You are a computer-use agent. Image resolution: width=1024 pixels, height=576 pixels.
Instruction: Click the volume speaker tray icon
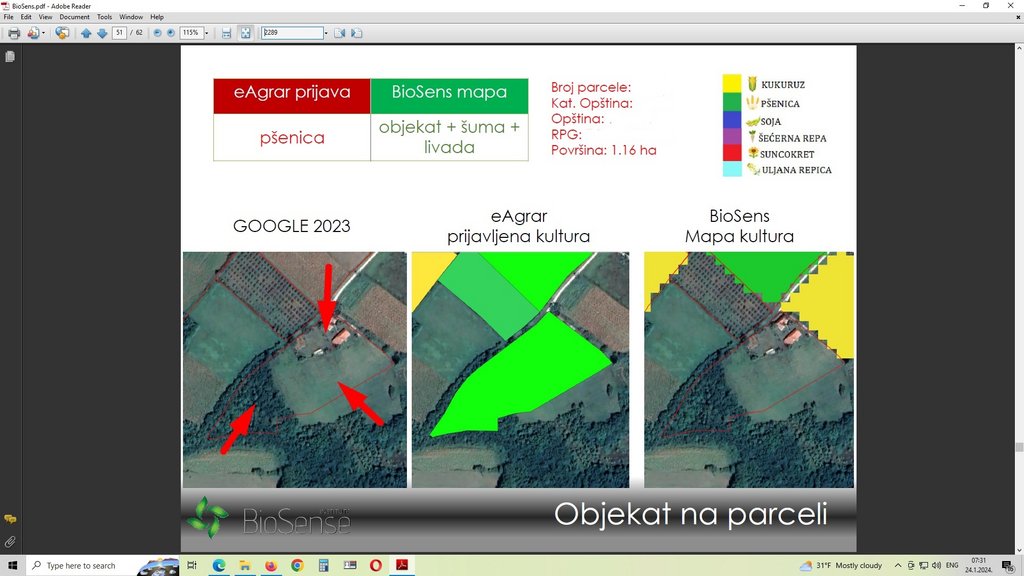[936, 566]
